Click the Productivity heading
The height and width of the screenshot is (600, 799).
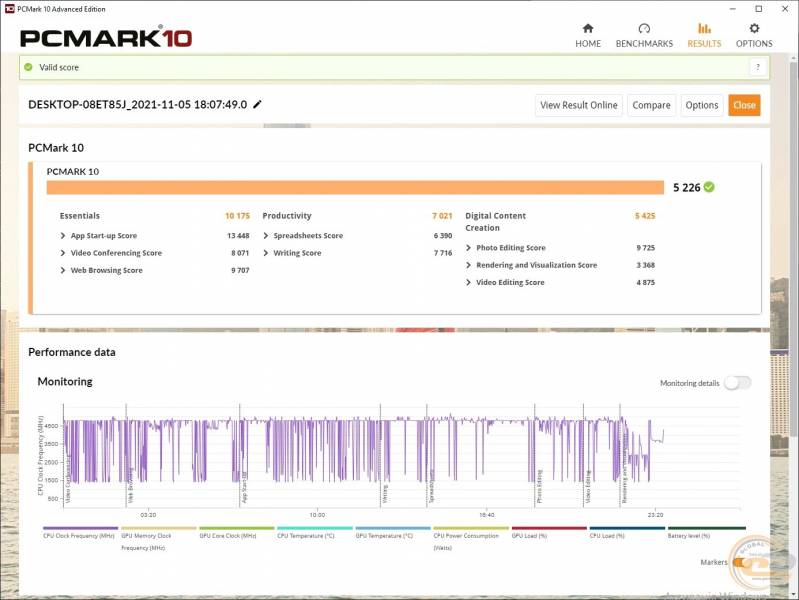coord(287,216)
